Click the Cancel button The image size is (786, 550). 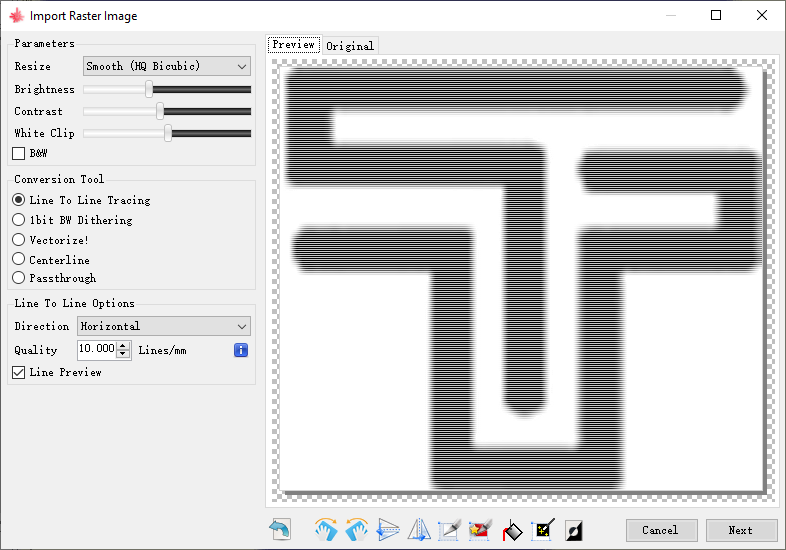pyautogui.click(x=661, y=530)
